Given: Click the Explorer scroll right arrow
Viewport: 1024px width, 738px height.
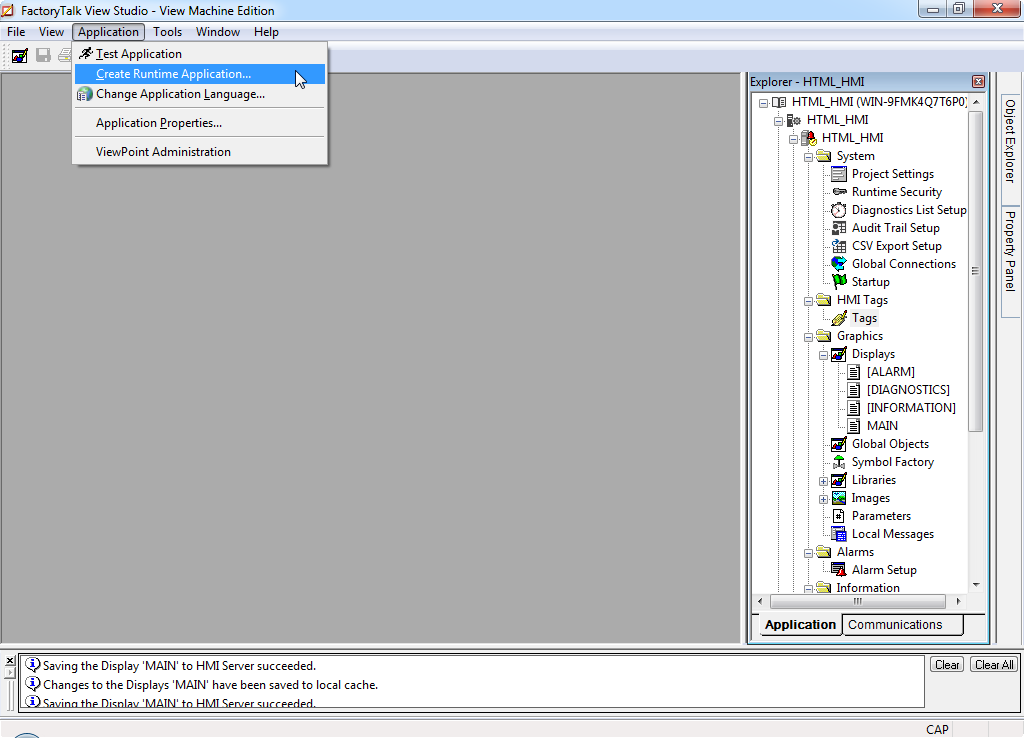Looking at the screenshot, I should pos(958,601).
